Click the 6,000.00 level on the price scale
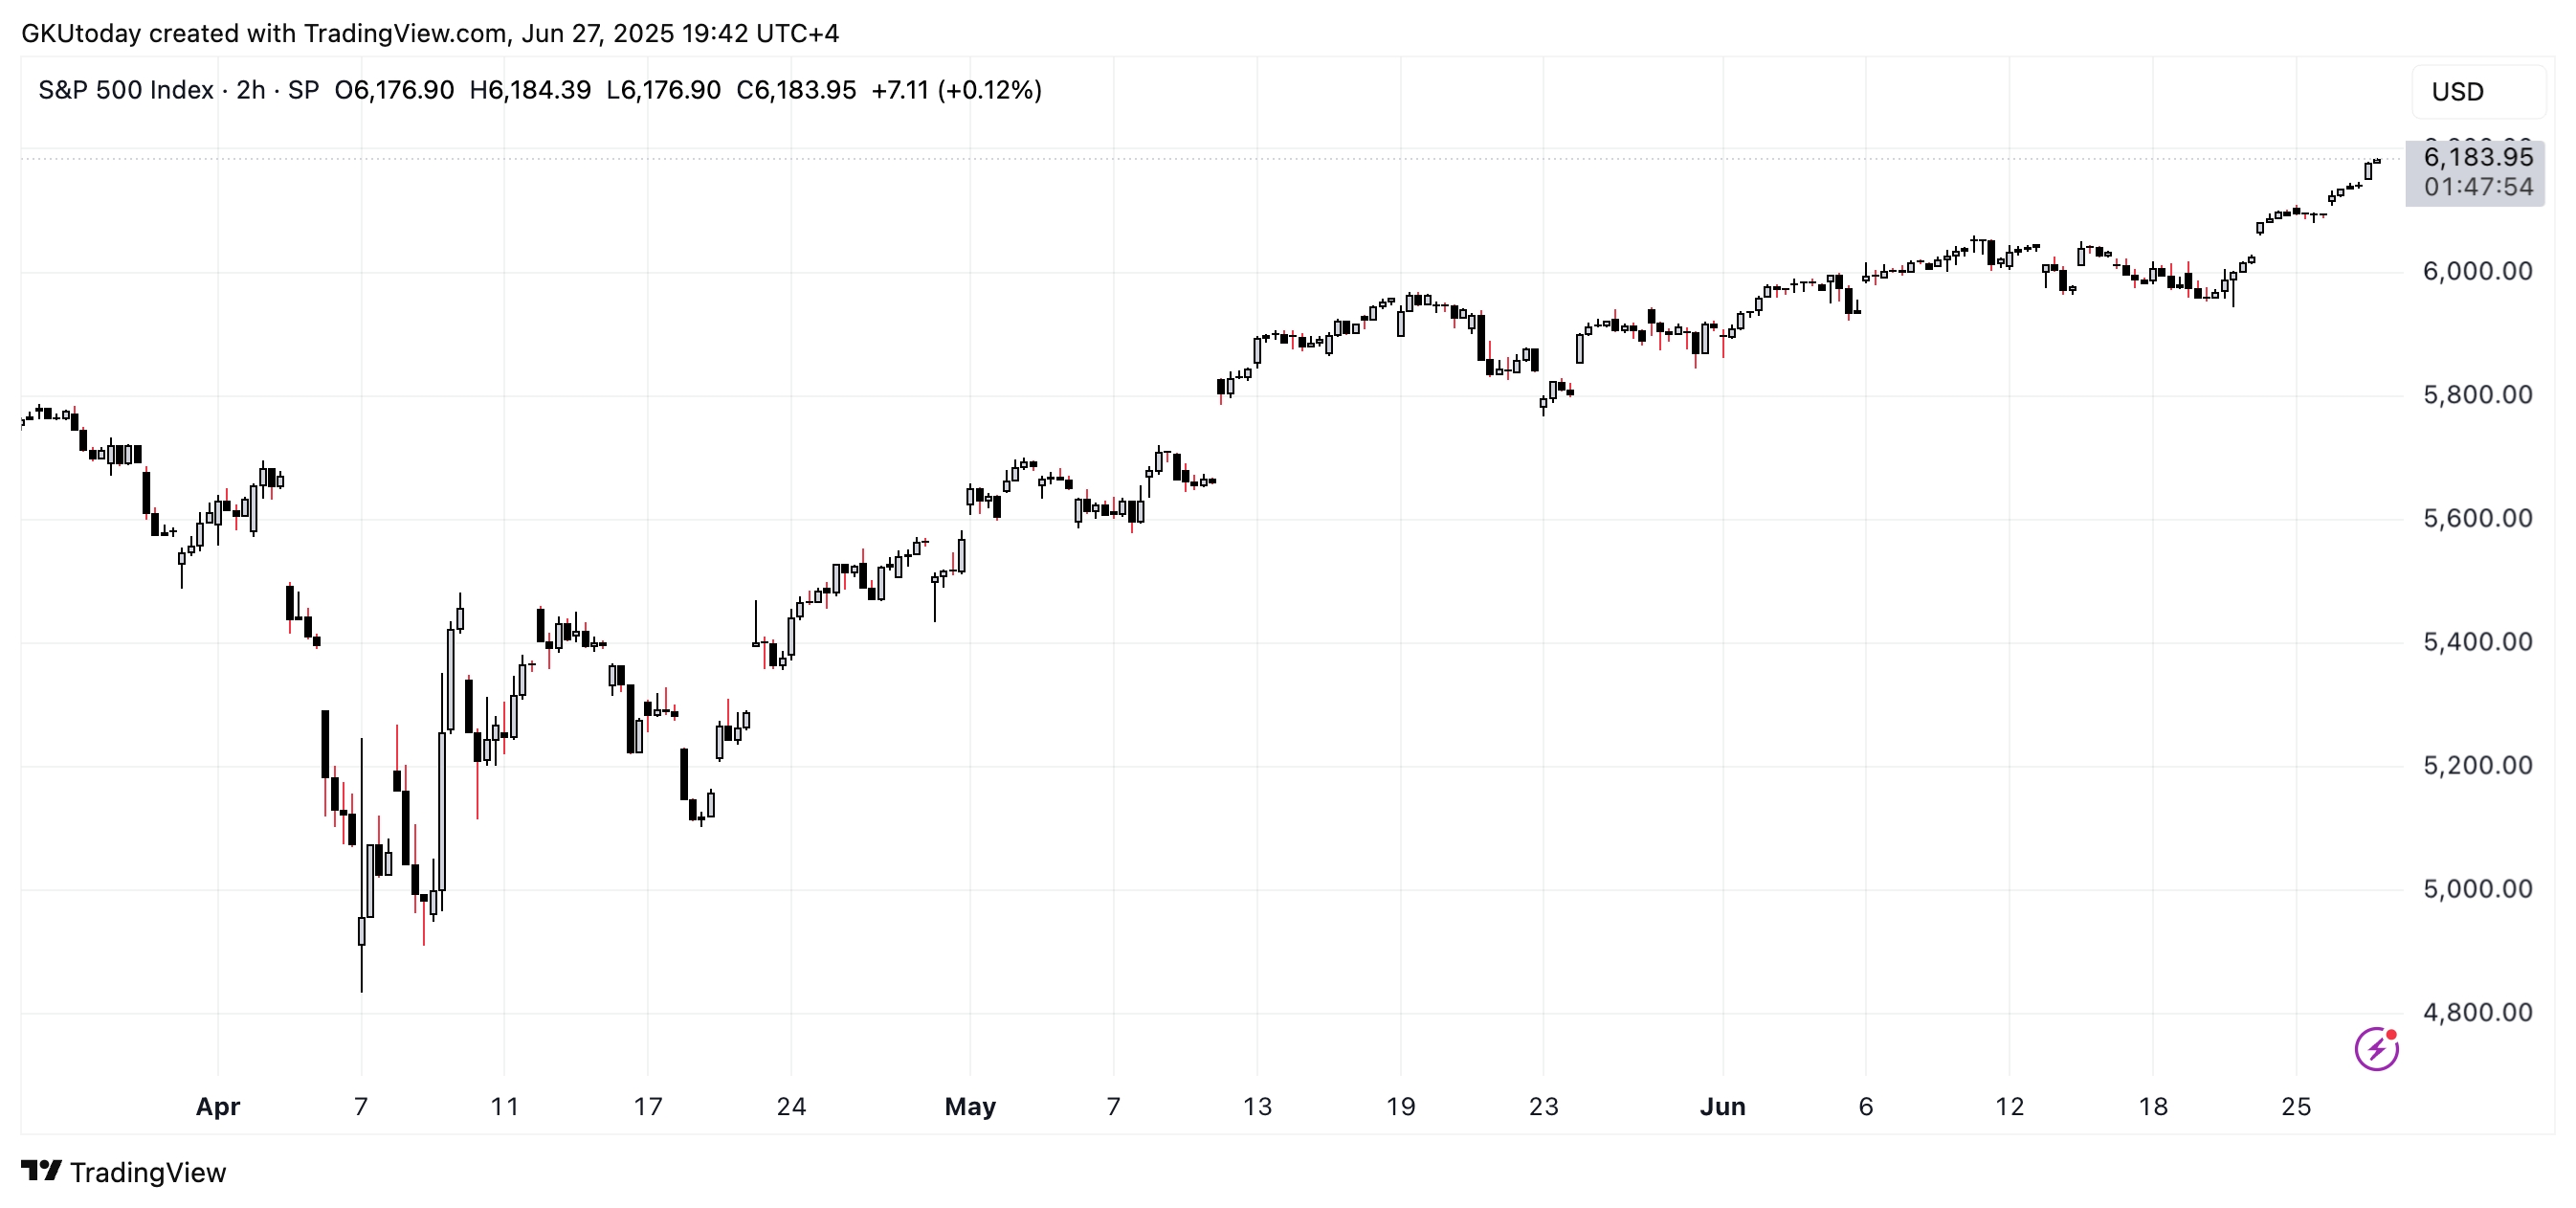This screenshot has height=1208, width=2576. [x=2477, y=271]
